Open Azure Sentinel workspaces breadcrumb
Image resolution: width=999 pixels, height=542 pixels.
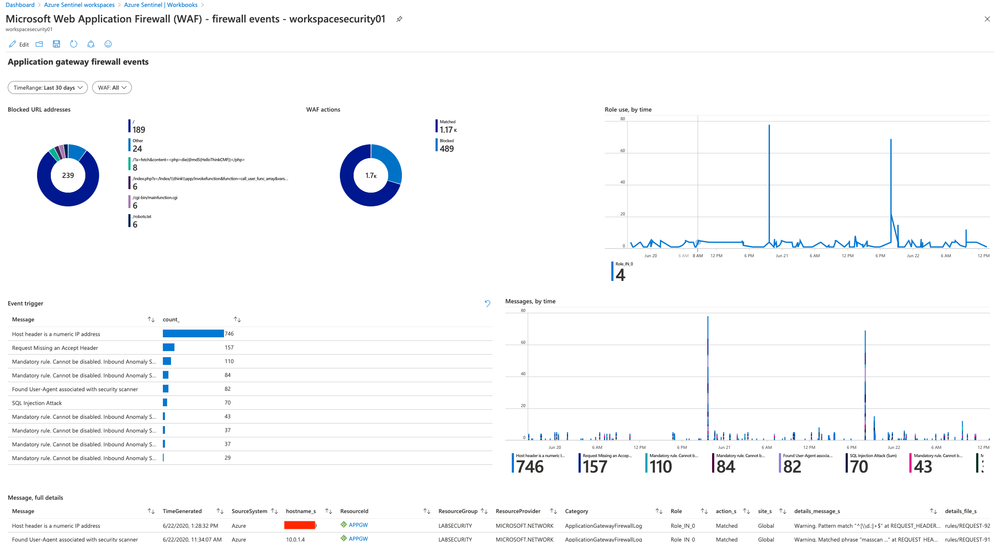coord(79,5)
